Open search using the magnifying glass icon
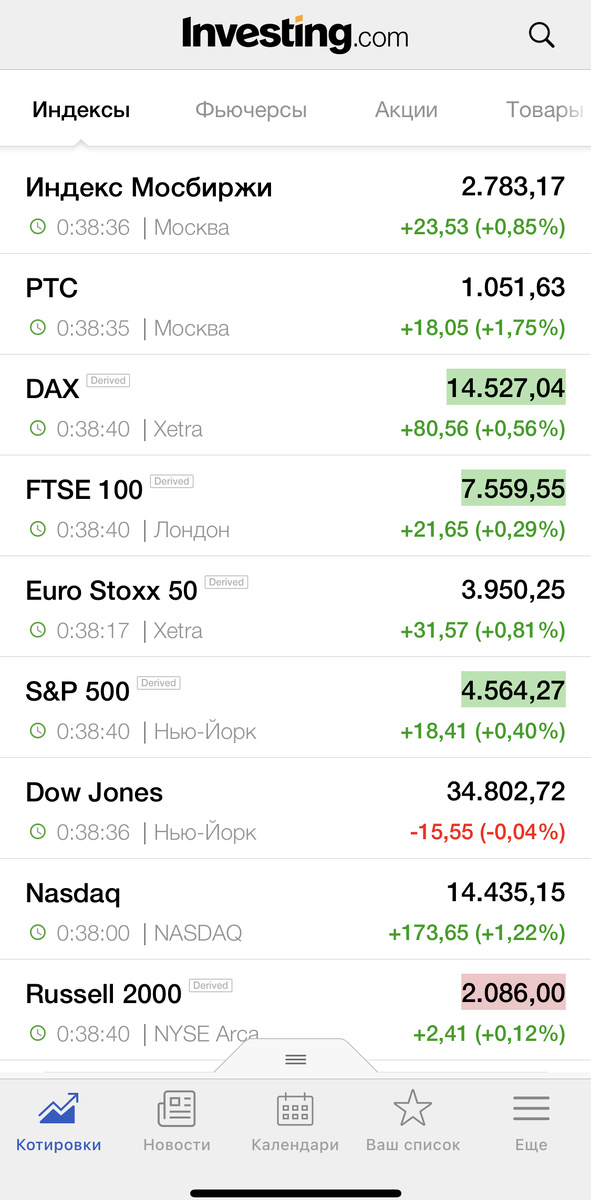 pos(541,34)
